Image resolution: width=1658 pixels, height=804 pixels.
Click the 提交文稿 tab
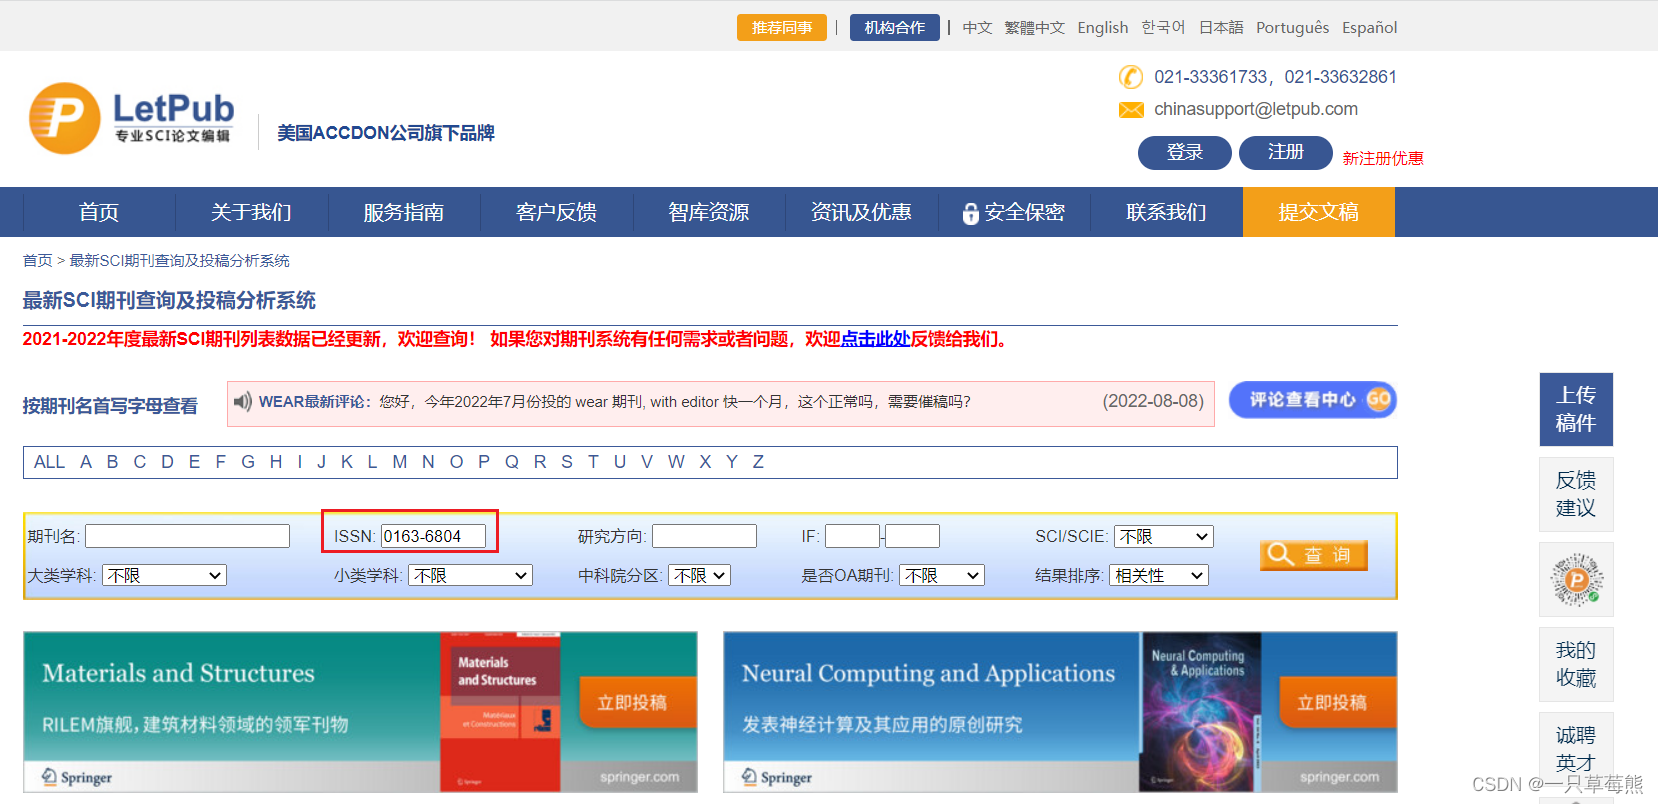[1319, 212]
